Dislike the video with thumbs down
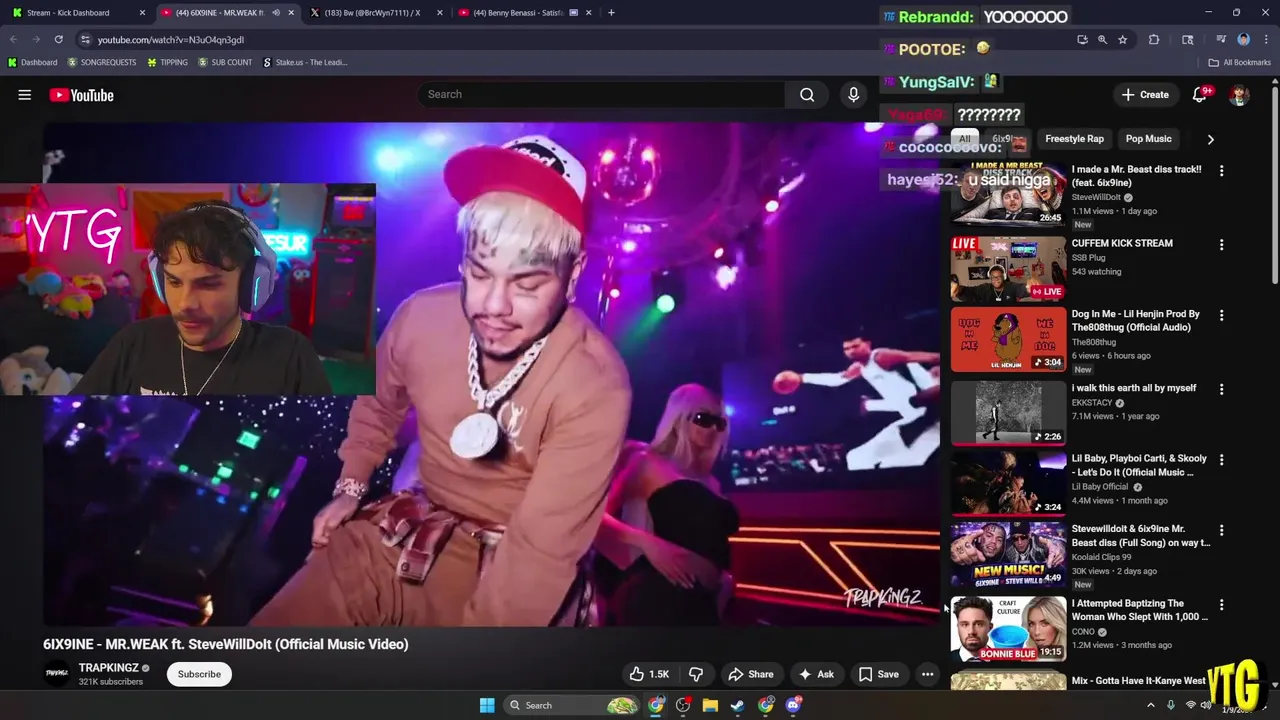 click(x=696, y=674)
